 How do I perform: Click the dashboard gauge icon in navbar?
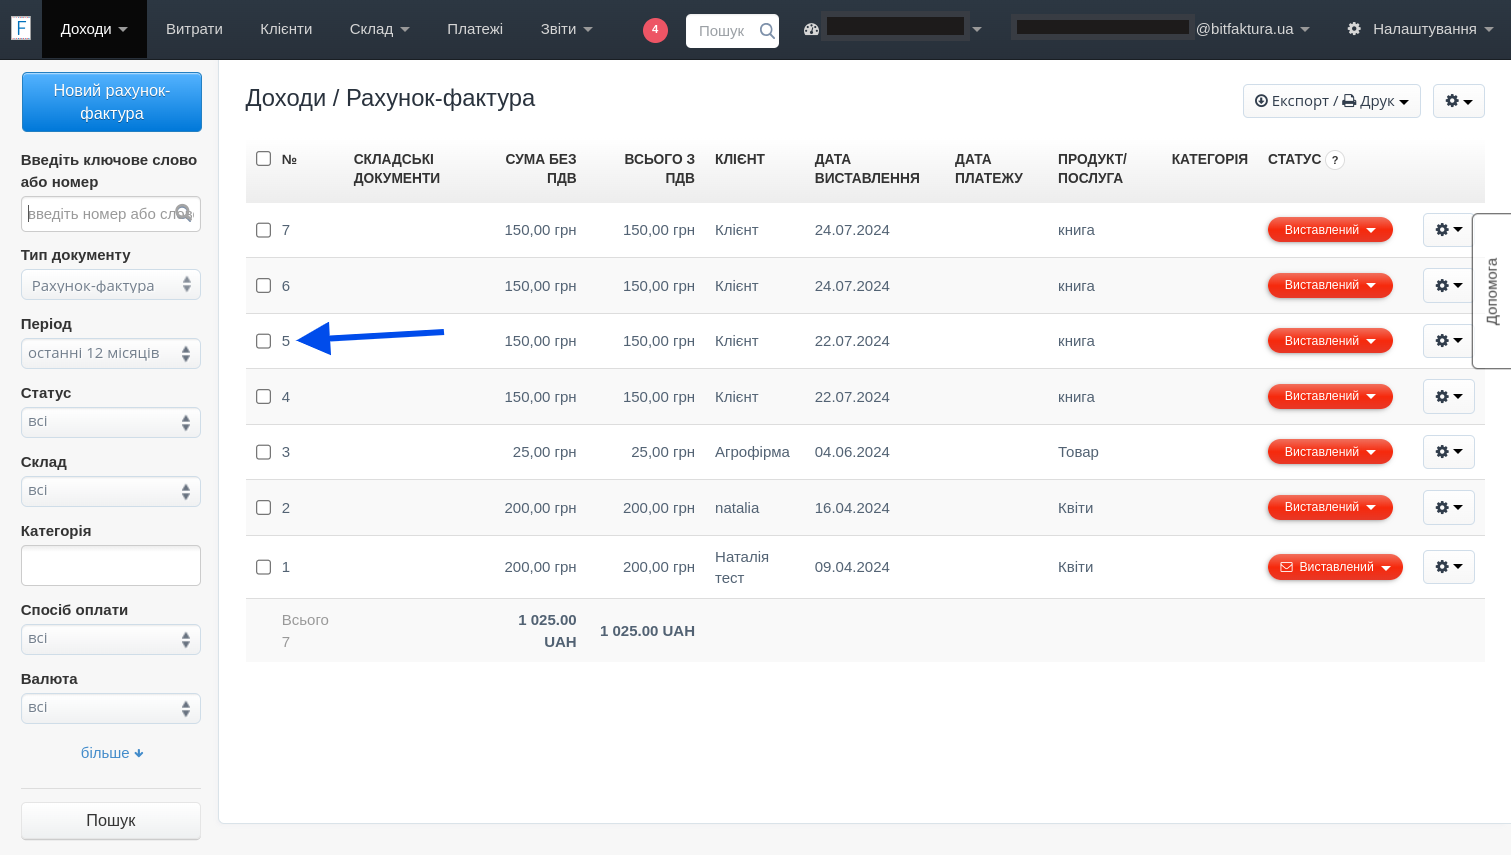[811, 30]
